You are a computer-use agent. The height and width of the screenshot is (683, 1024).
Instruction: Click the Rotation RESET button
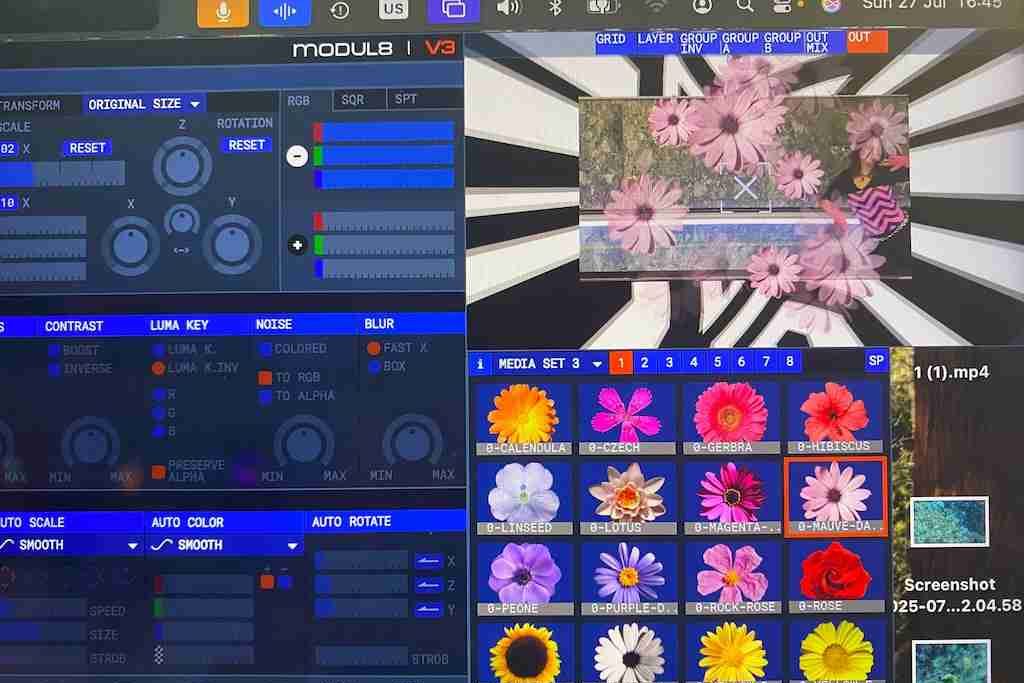pyautogui.click(x=246, y=145)
